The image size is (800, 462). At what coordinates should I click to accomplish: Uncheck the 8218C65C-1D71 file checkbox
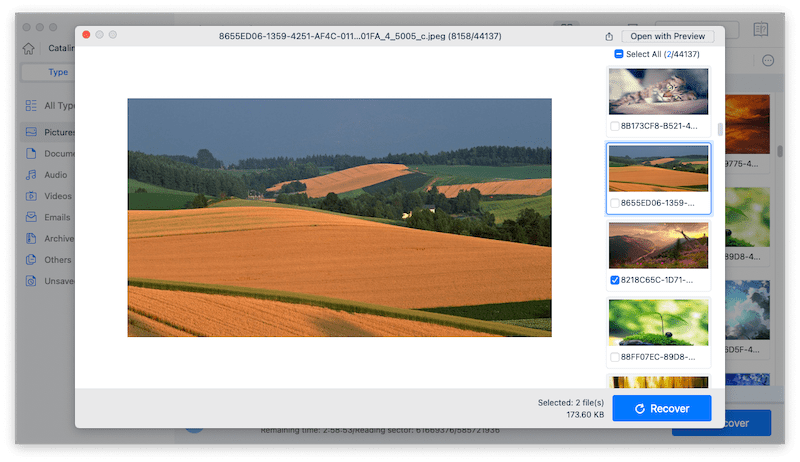(615, 280)
